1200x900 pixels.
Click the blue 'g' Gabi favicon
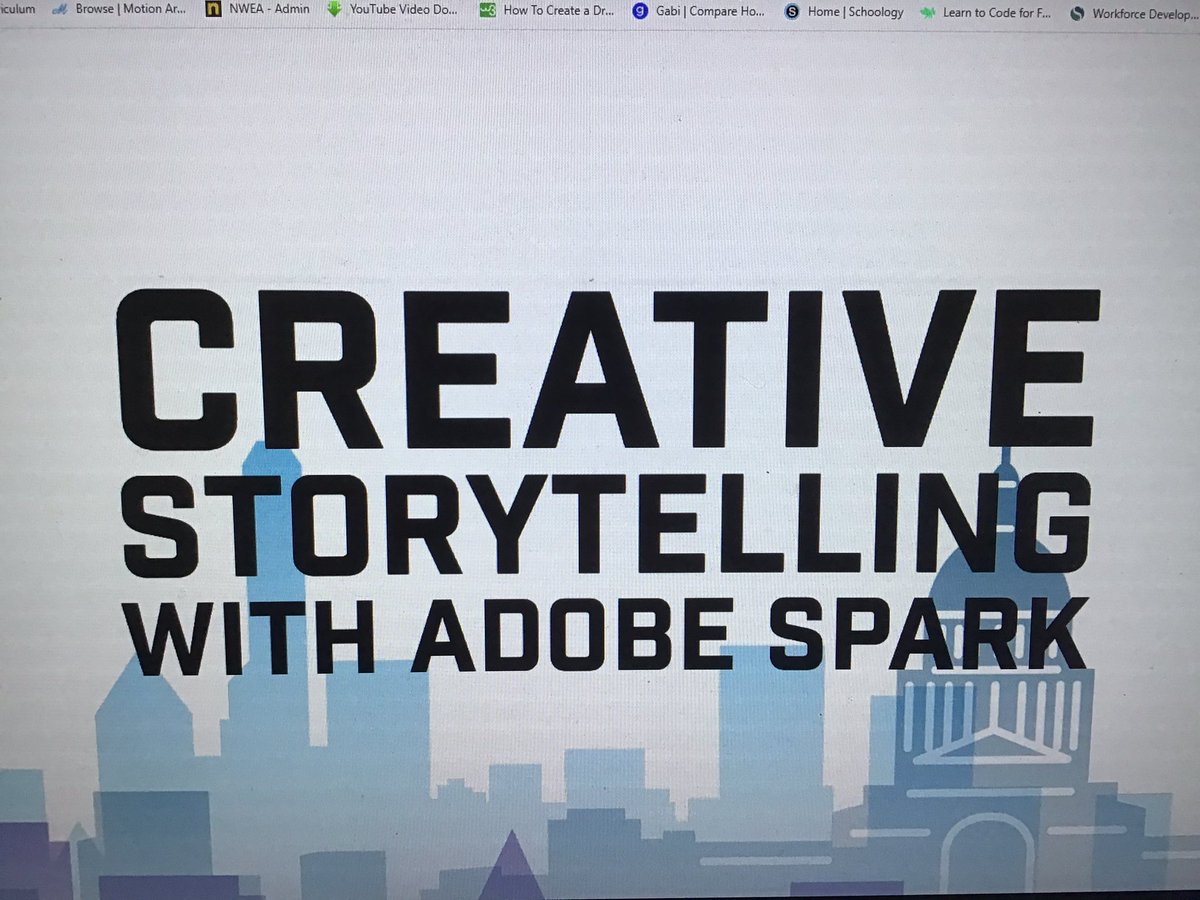point(640,11)
